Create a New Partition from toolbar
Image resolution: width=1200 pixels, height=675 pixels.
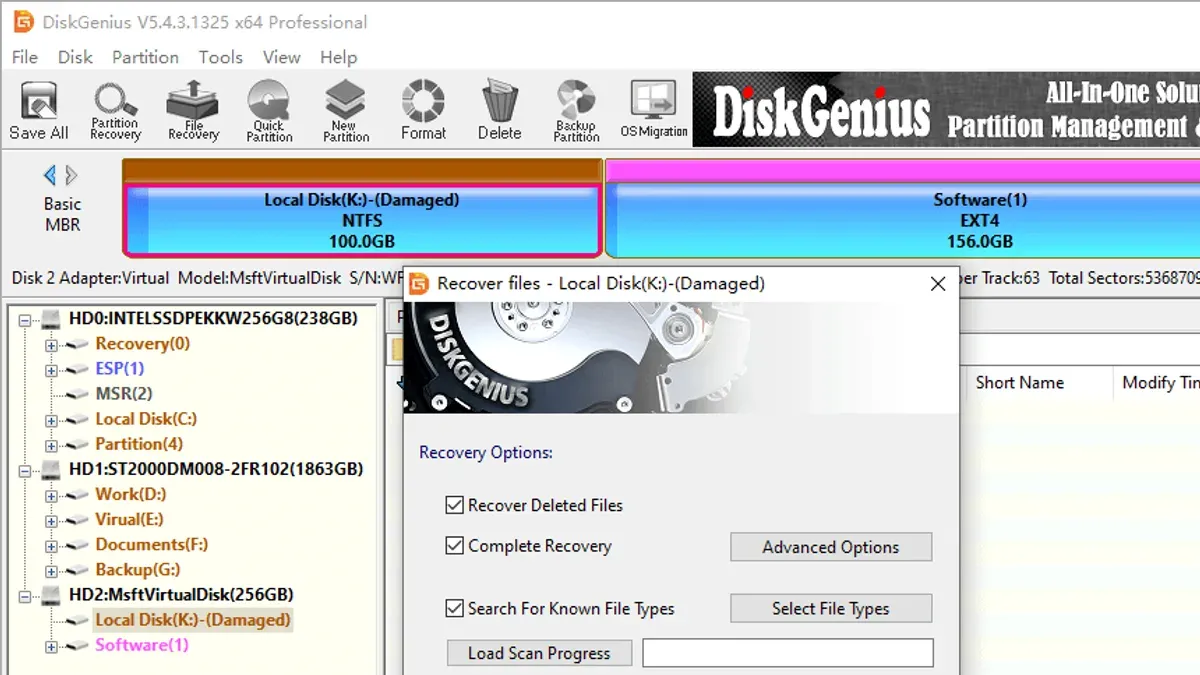coord(346,111)
